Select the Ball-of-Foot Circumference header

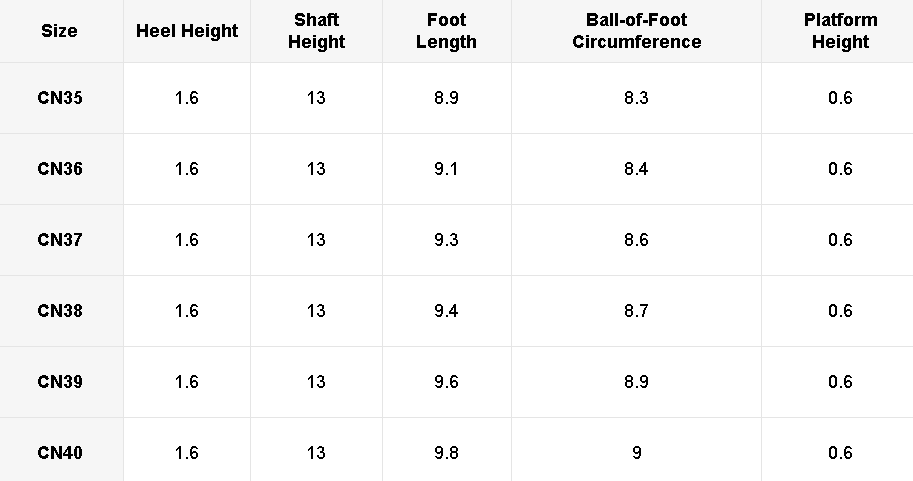636,31
